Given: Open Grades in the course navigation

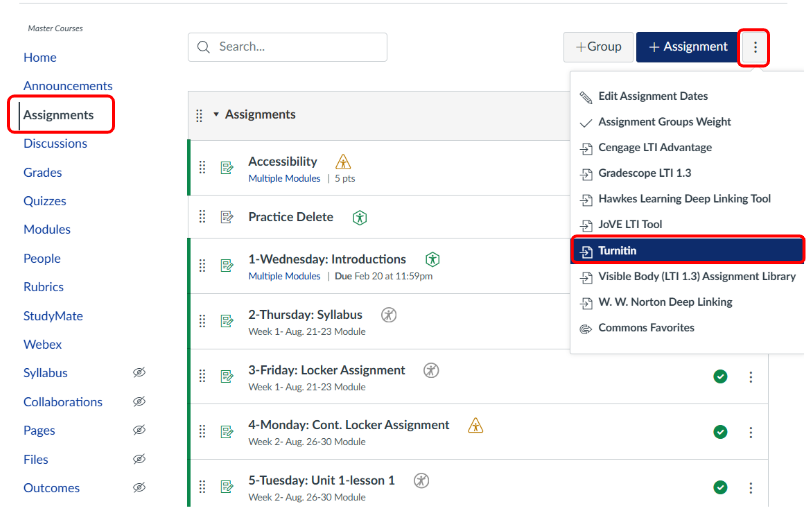Looking at the screenshot, I should [43, 172].
